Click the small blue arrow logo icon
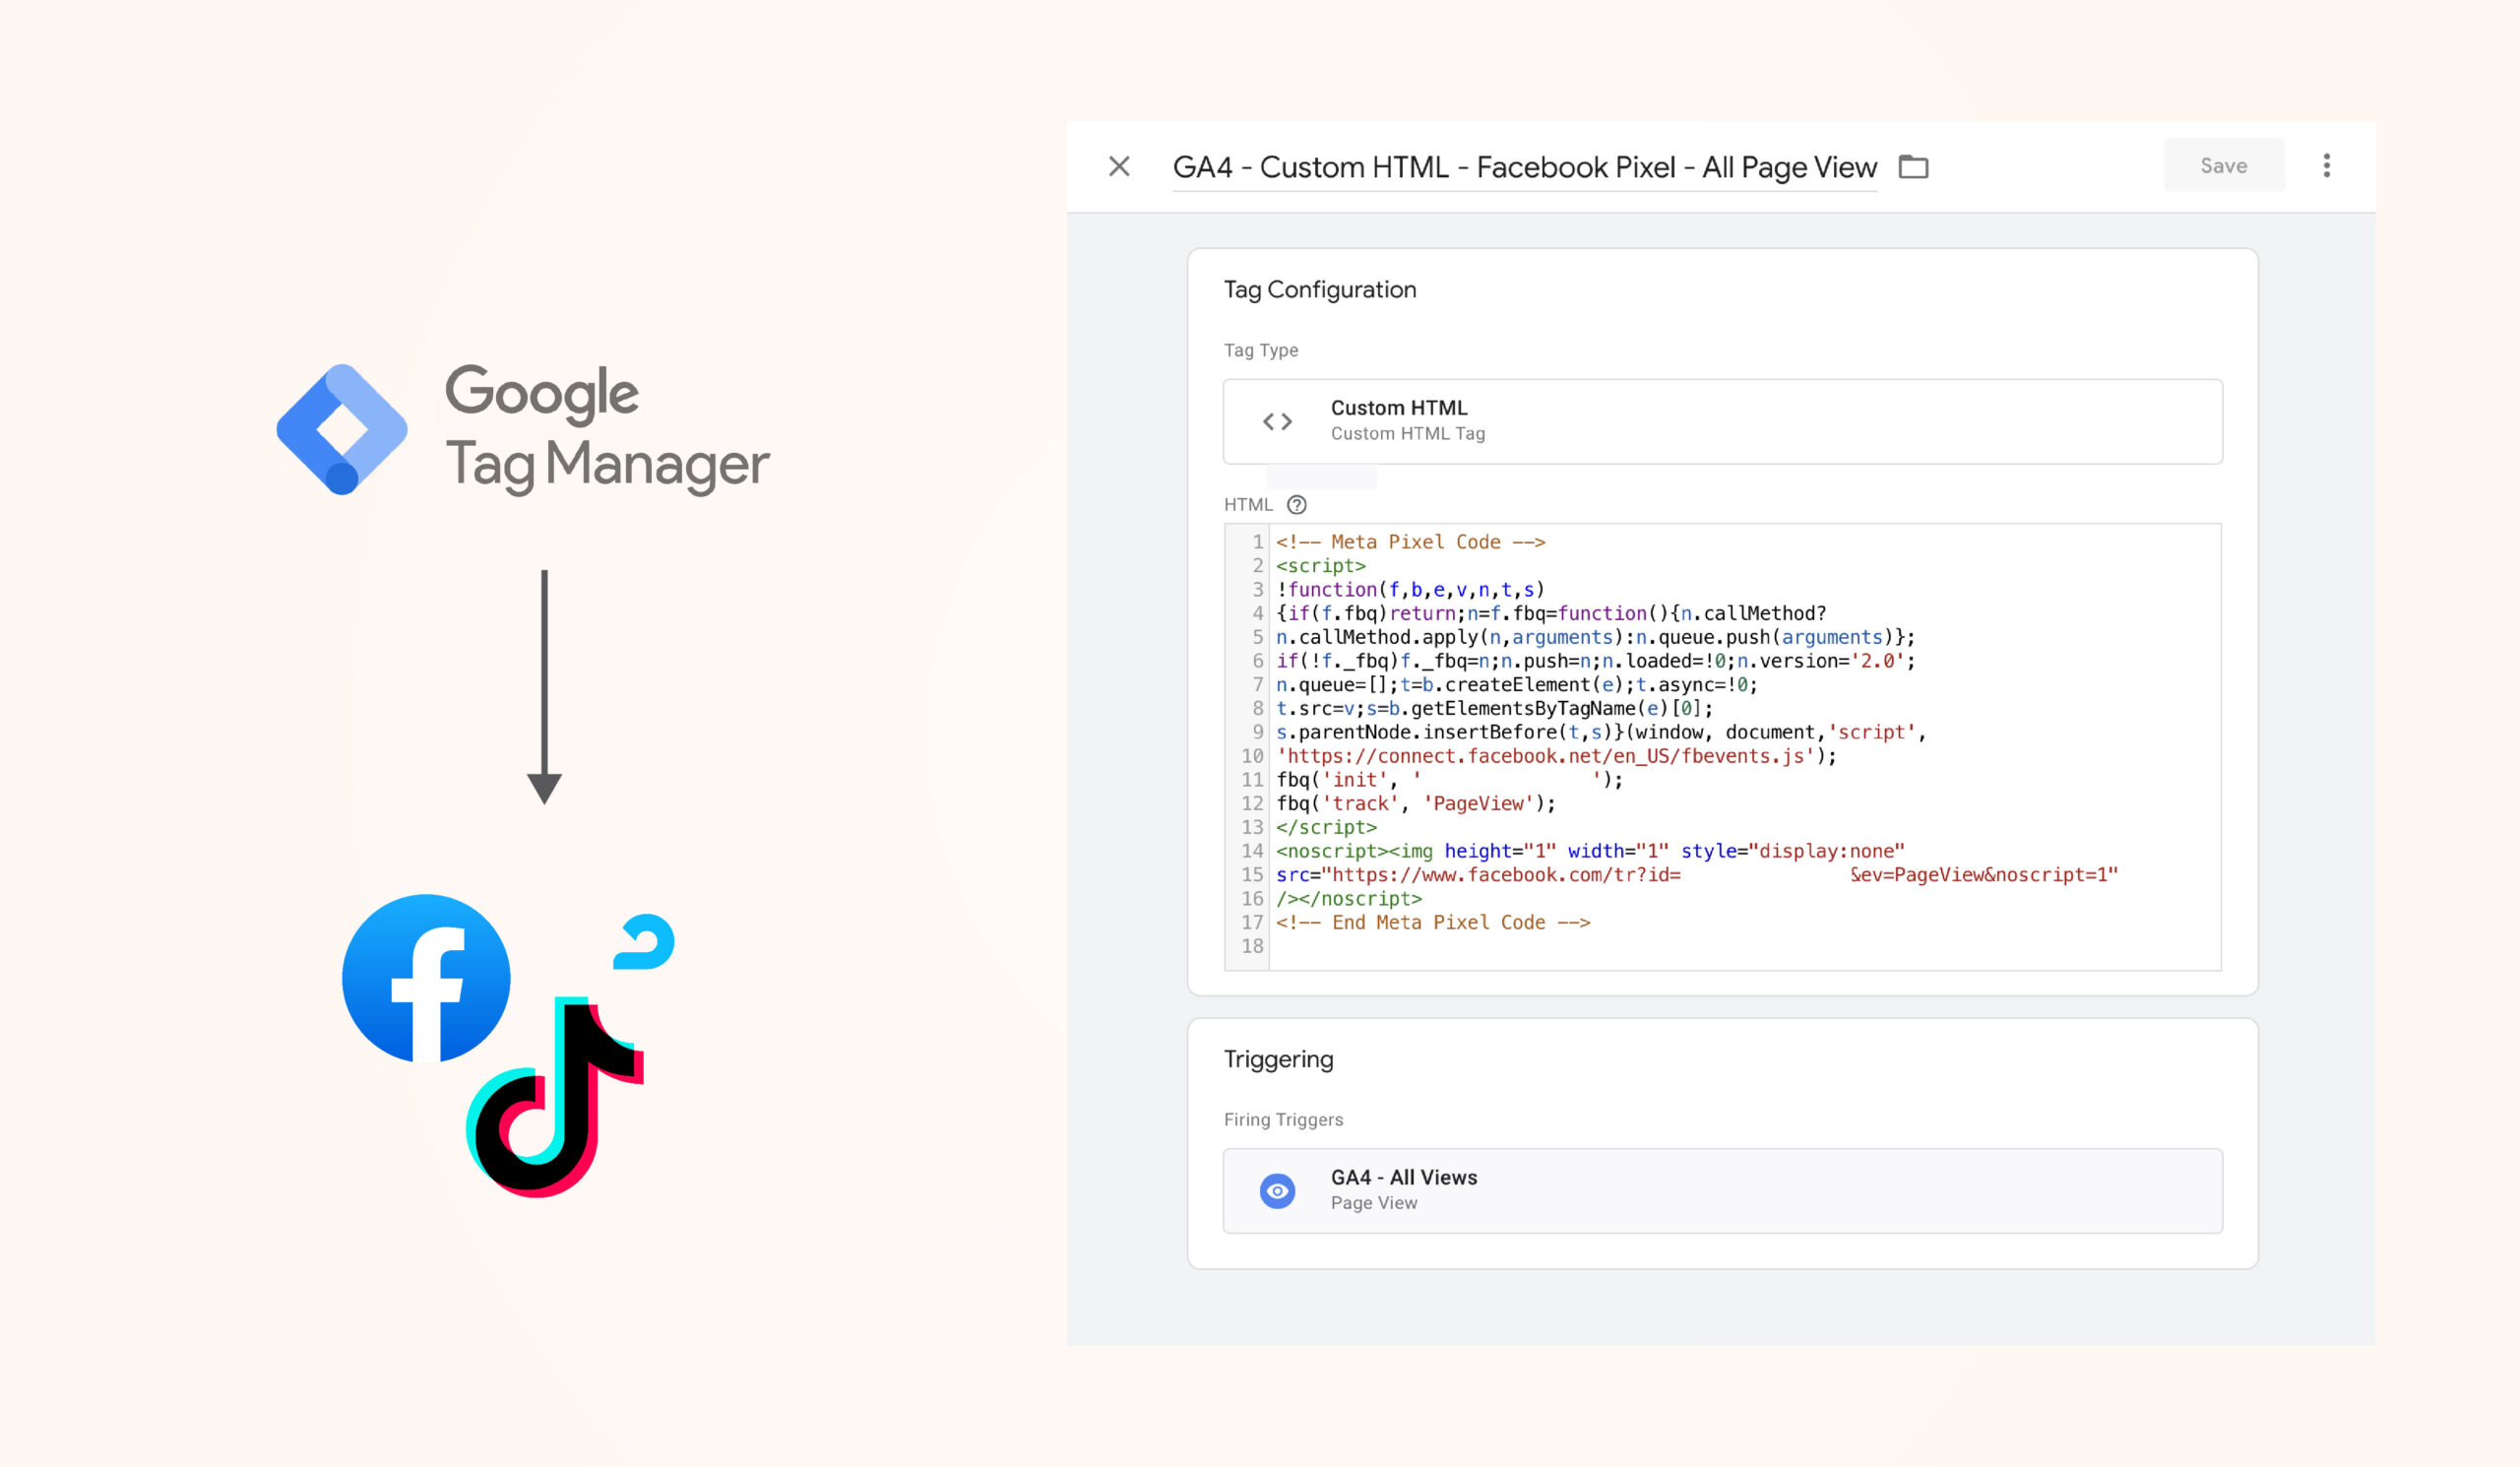 (x=645, y=942)
